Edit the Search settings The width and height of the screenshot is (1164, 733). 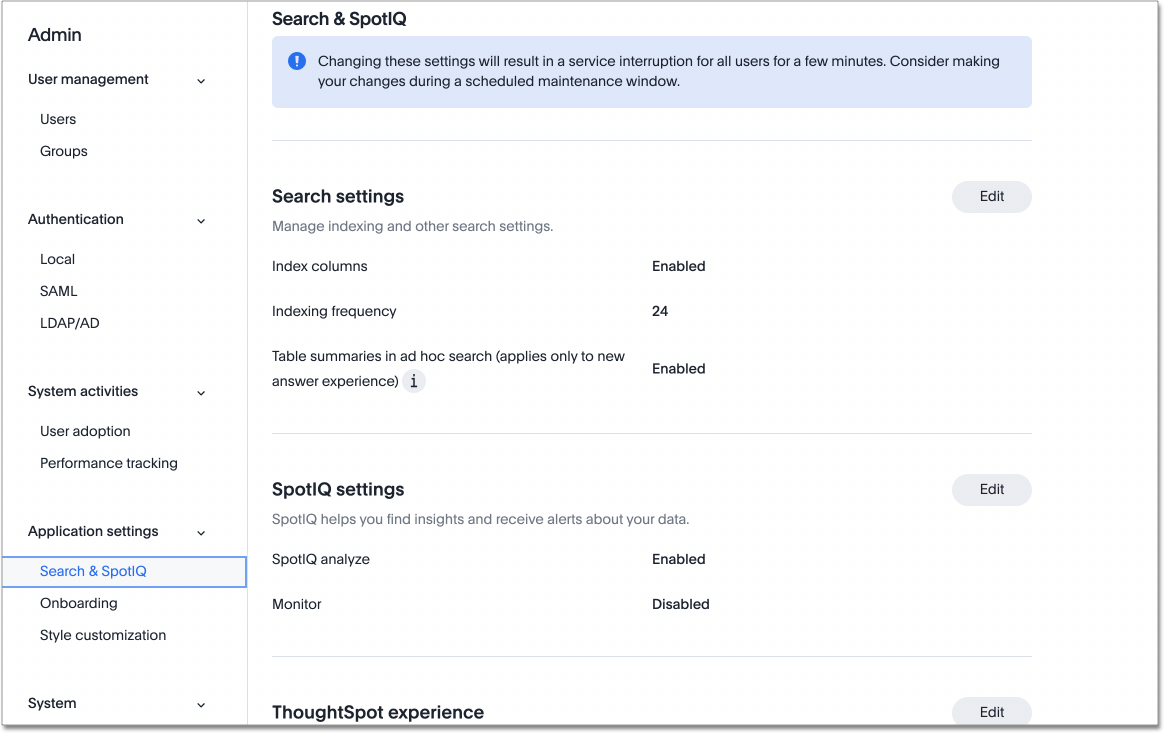point(991,196)
